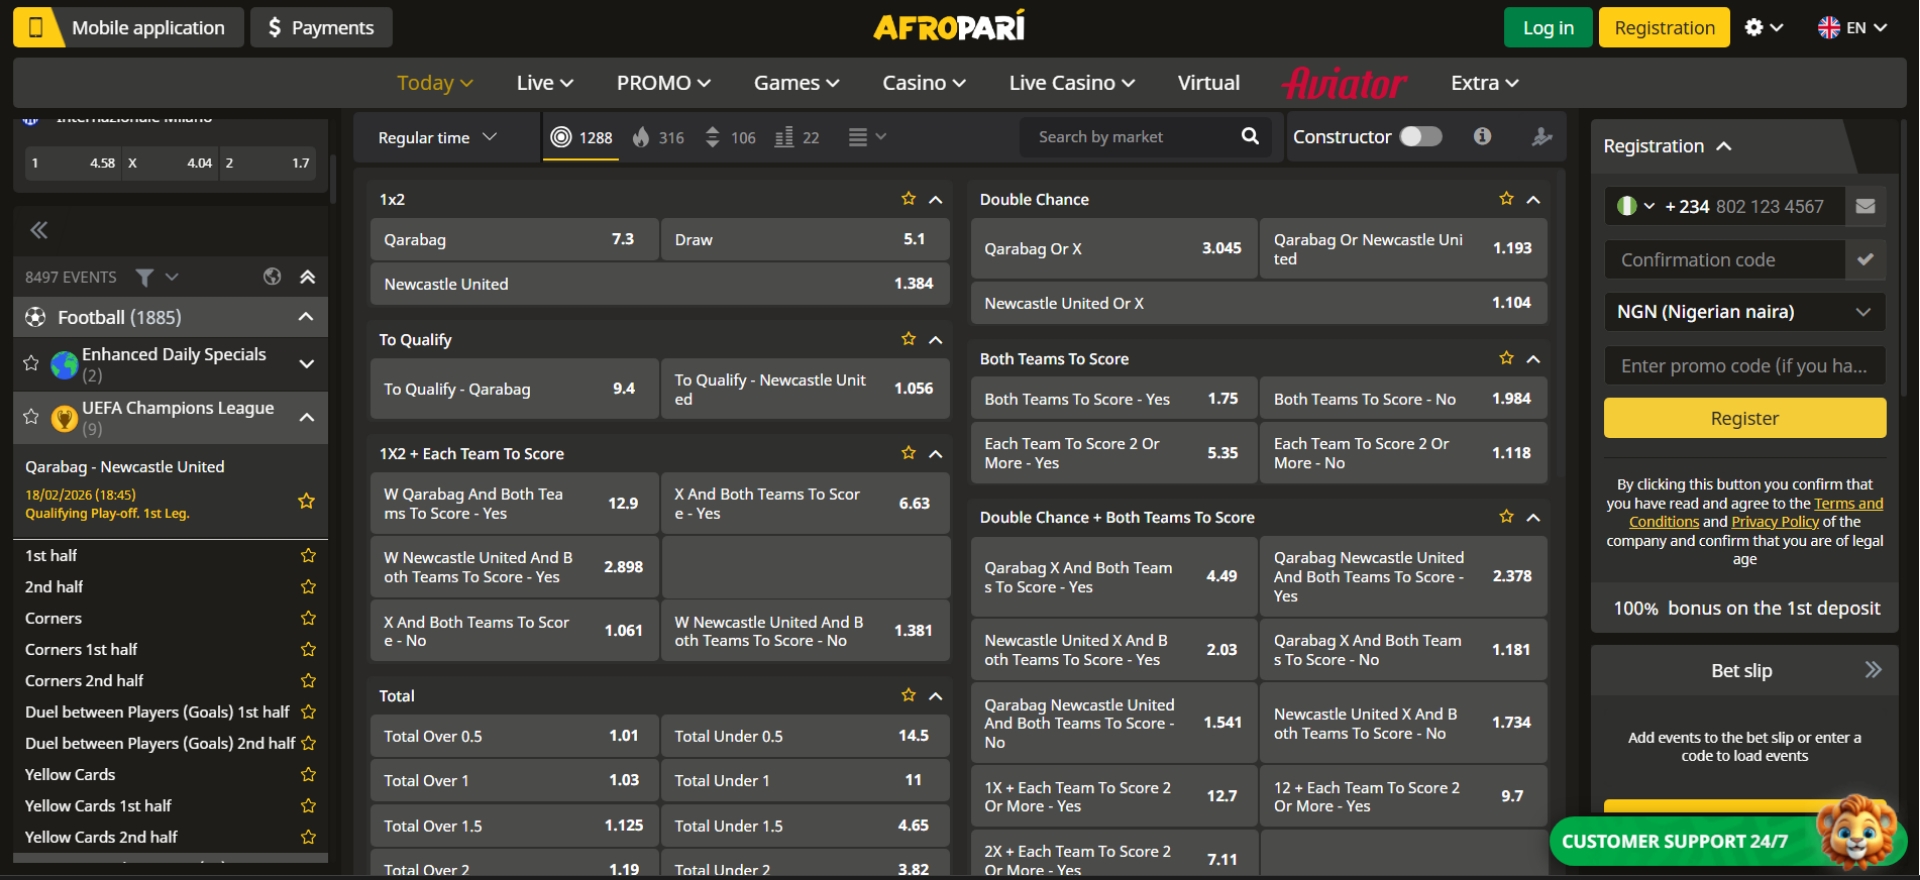Viewport: 1920px width, 880px height.
Task: Select the 22 statistics markets icon
Action: 785,137
